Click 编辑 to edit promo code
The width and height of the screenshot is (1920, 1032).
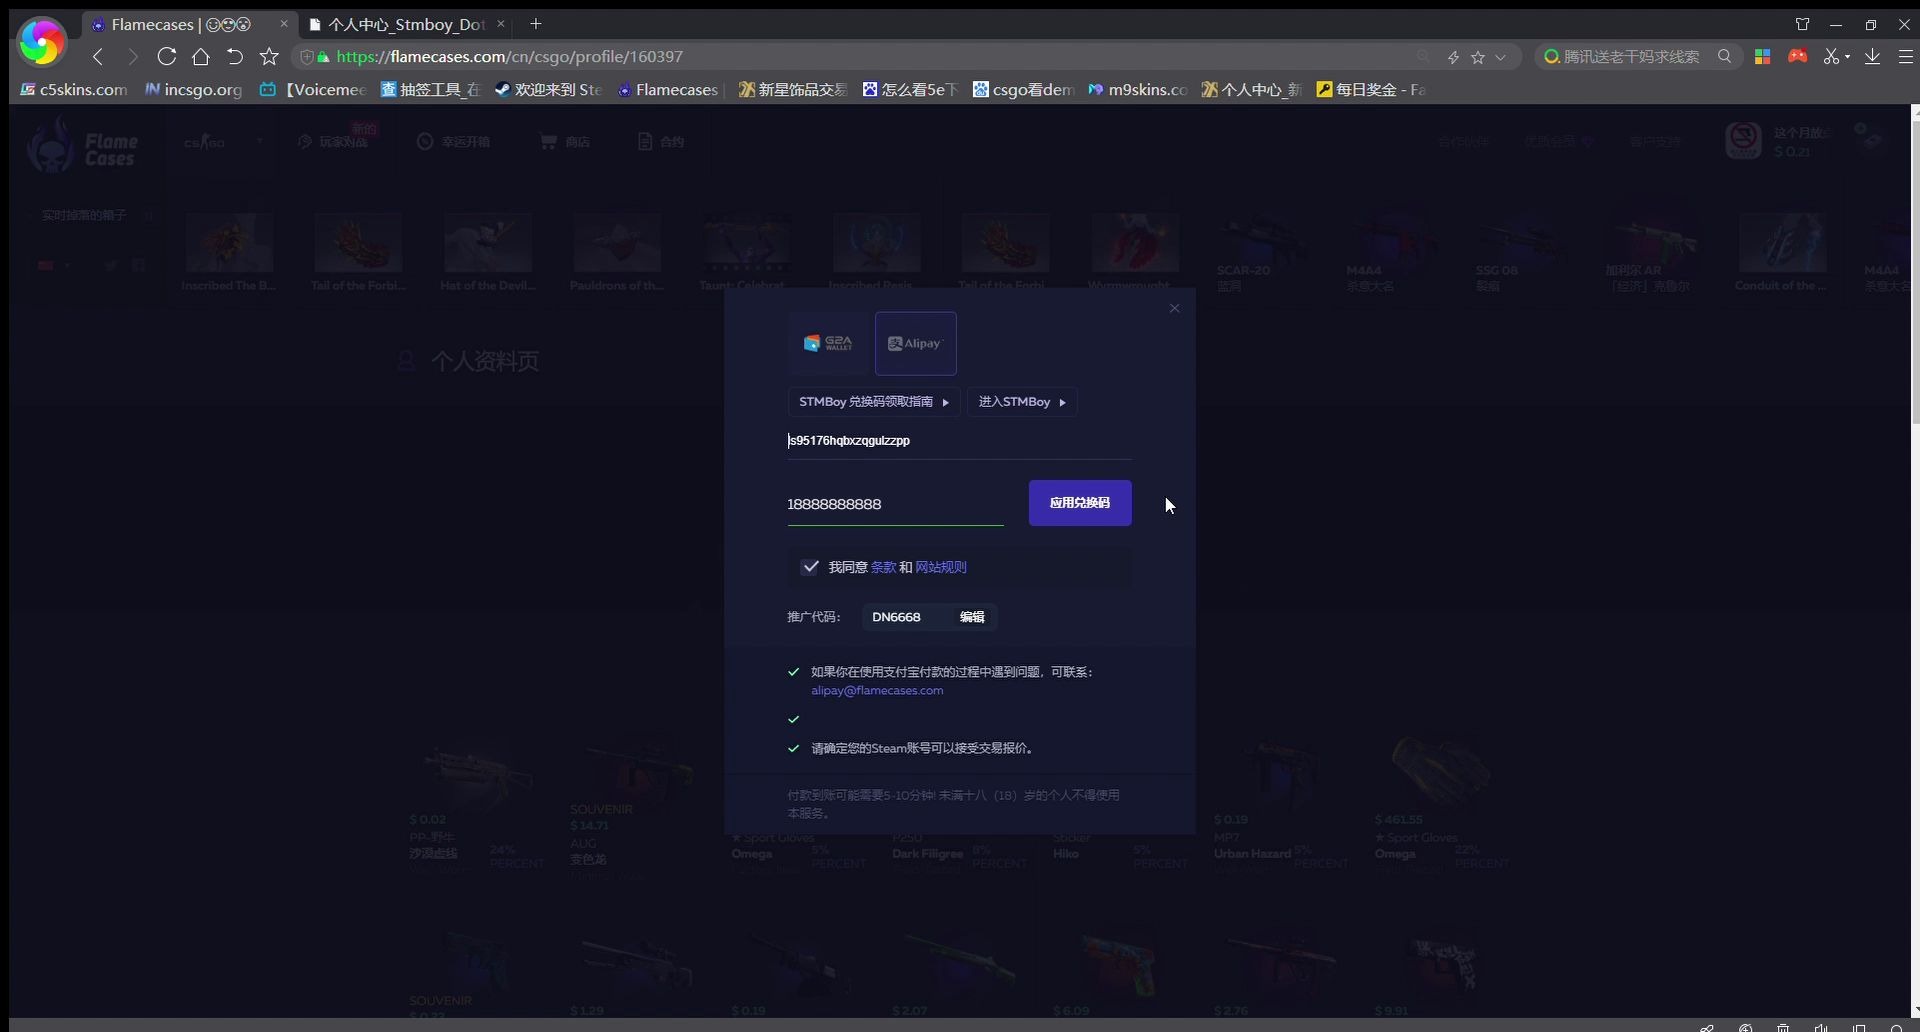pyautogui.click(x=972, y=617)
